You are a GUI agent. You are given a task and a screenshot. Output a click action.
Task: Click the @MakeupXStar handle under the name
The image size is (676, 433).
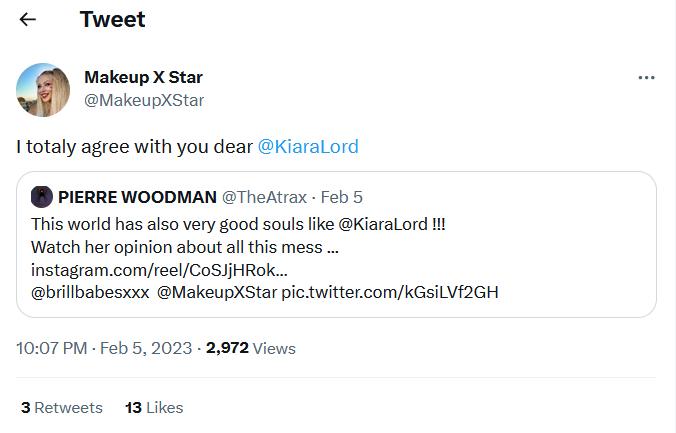pyautogui.click(x=144, y=100)
